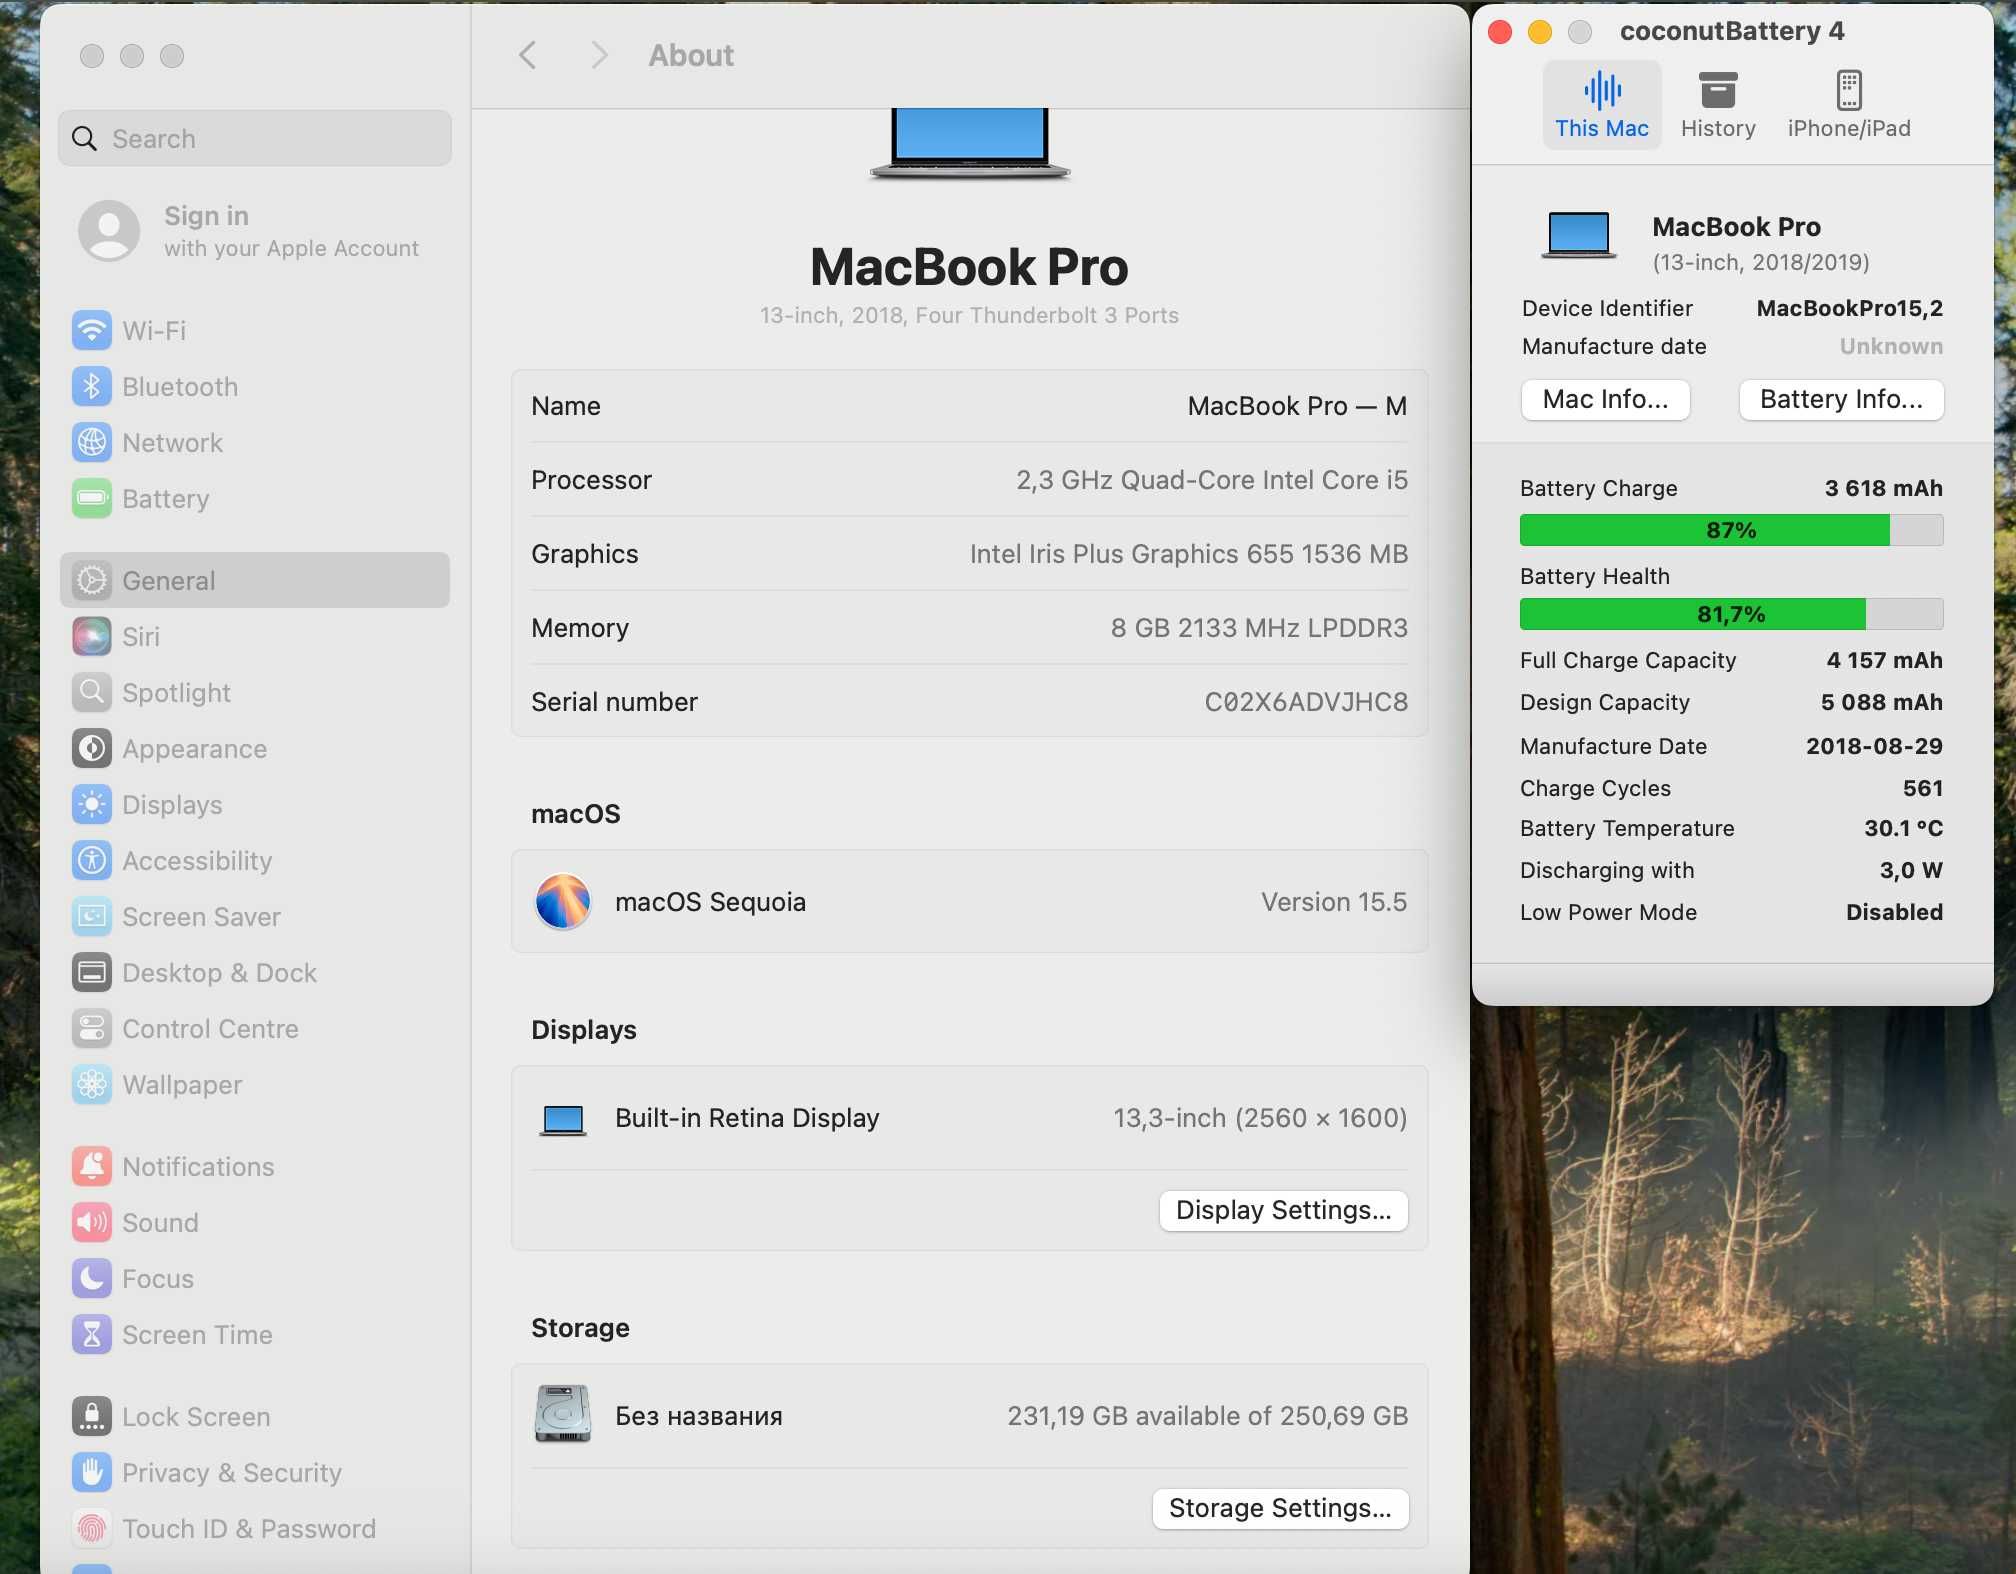Click Battery Info... button

pos(1841,400)
